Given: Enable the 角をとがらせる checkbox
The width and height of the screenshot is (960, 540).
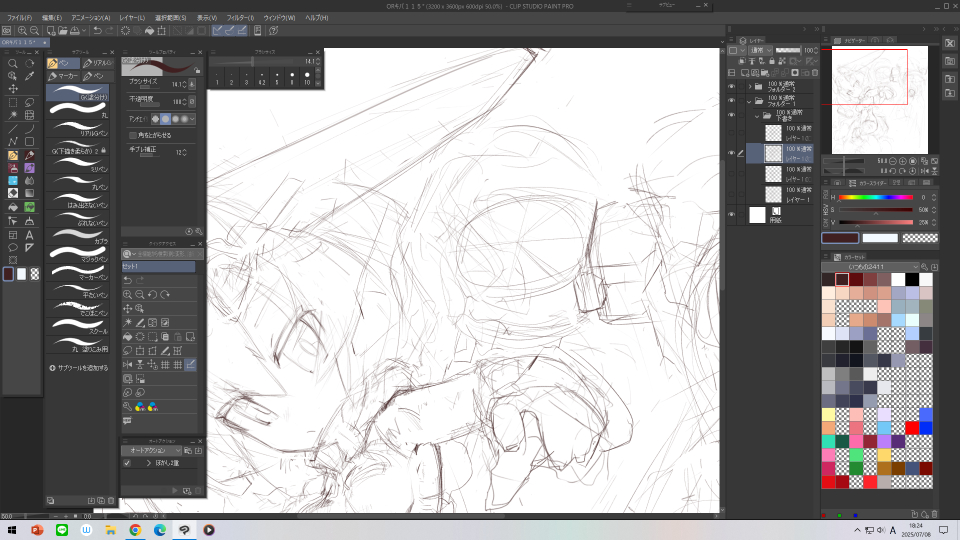Looking at the screenshot, I should (x=132, y=135).
